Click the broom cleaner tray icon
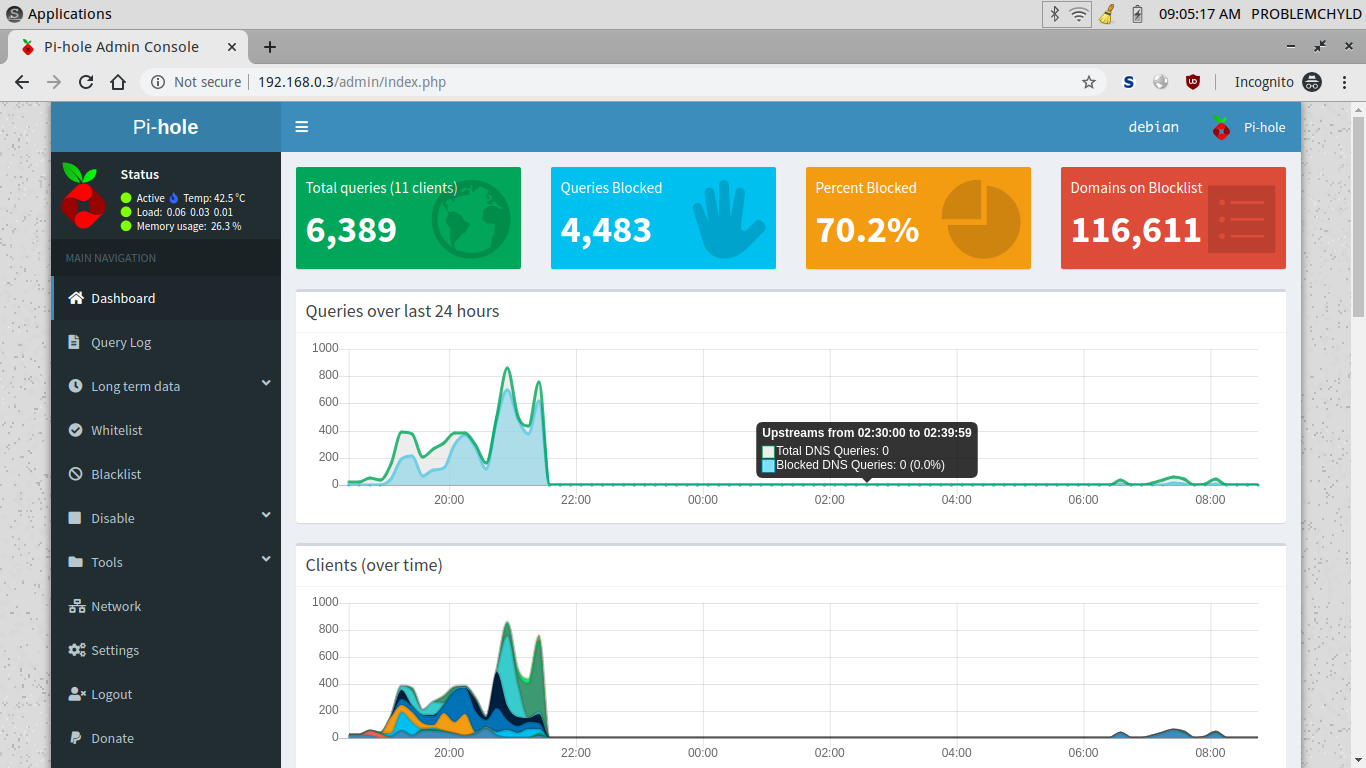The image size is (1366, 768). point(1107,14)
